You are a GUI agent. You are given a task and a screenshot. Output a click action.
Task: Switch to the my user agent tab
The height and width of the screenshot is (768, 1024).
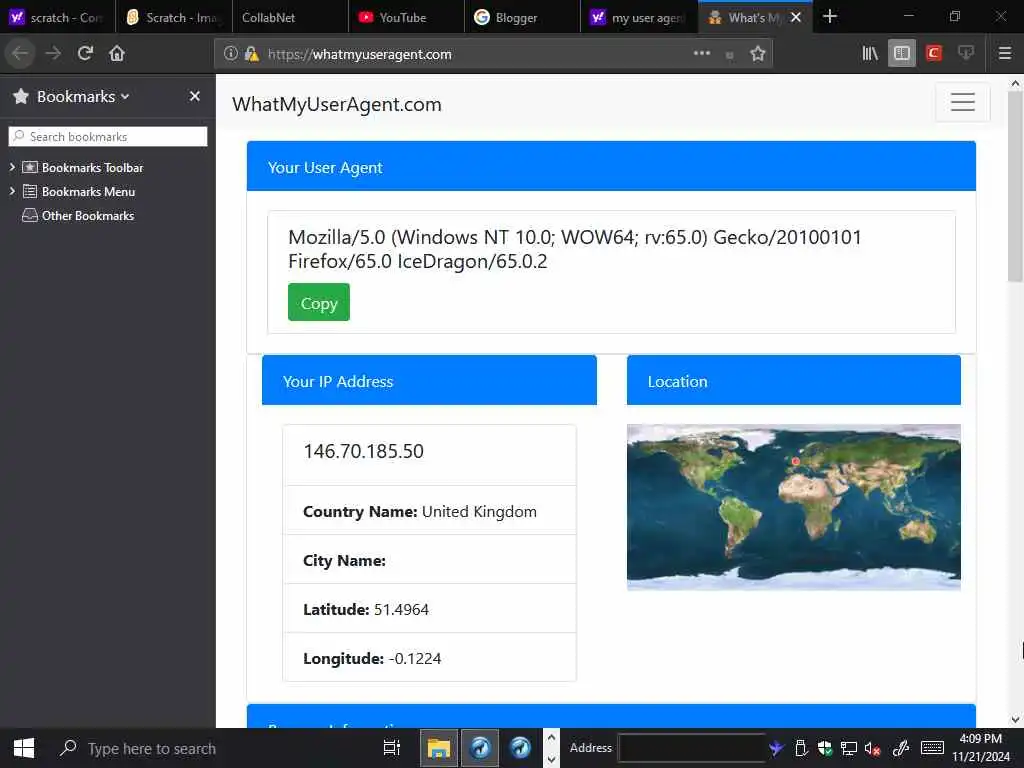click(639, 17)
